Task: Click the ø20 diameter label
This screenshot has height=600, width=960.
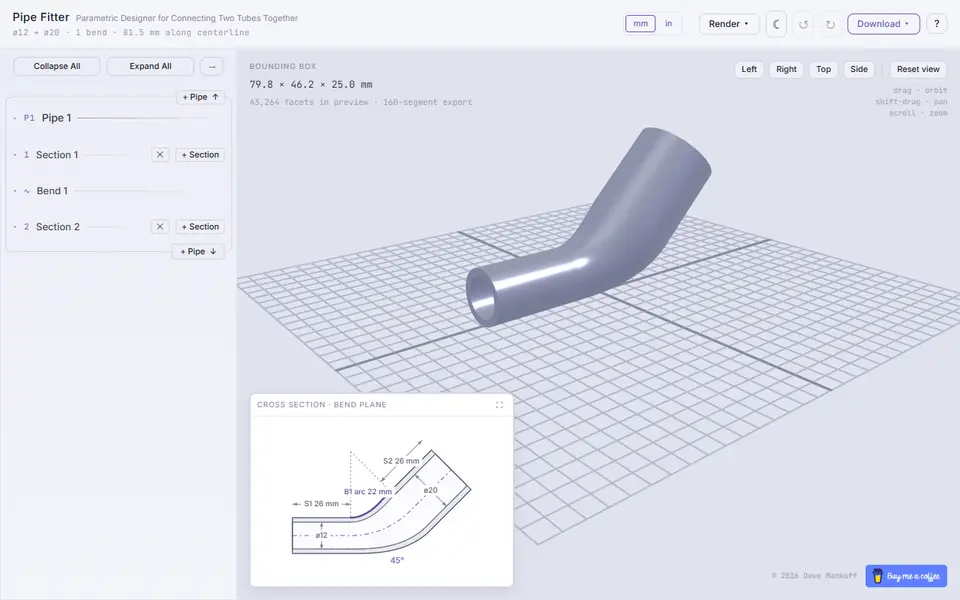Action: [x=430, y=490]
